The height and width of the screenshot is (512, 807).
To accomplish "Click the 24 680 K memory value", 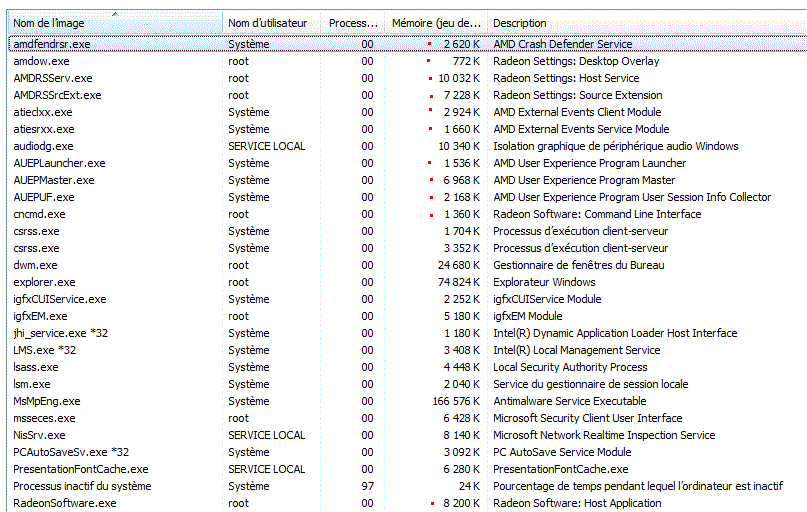I will (x=459, y=265).
